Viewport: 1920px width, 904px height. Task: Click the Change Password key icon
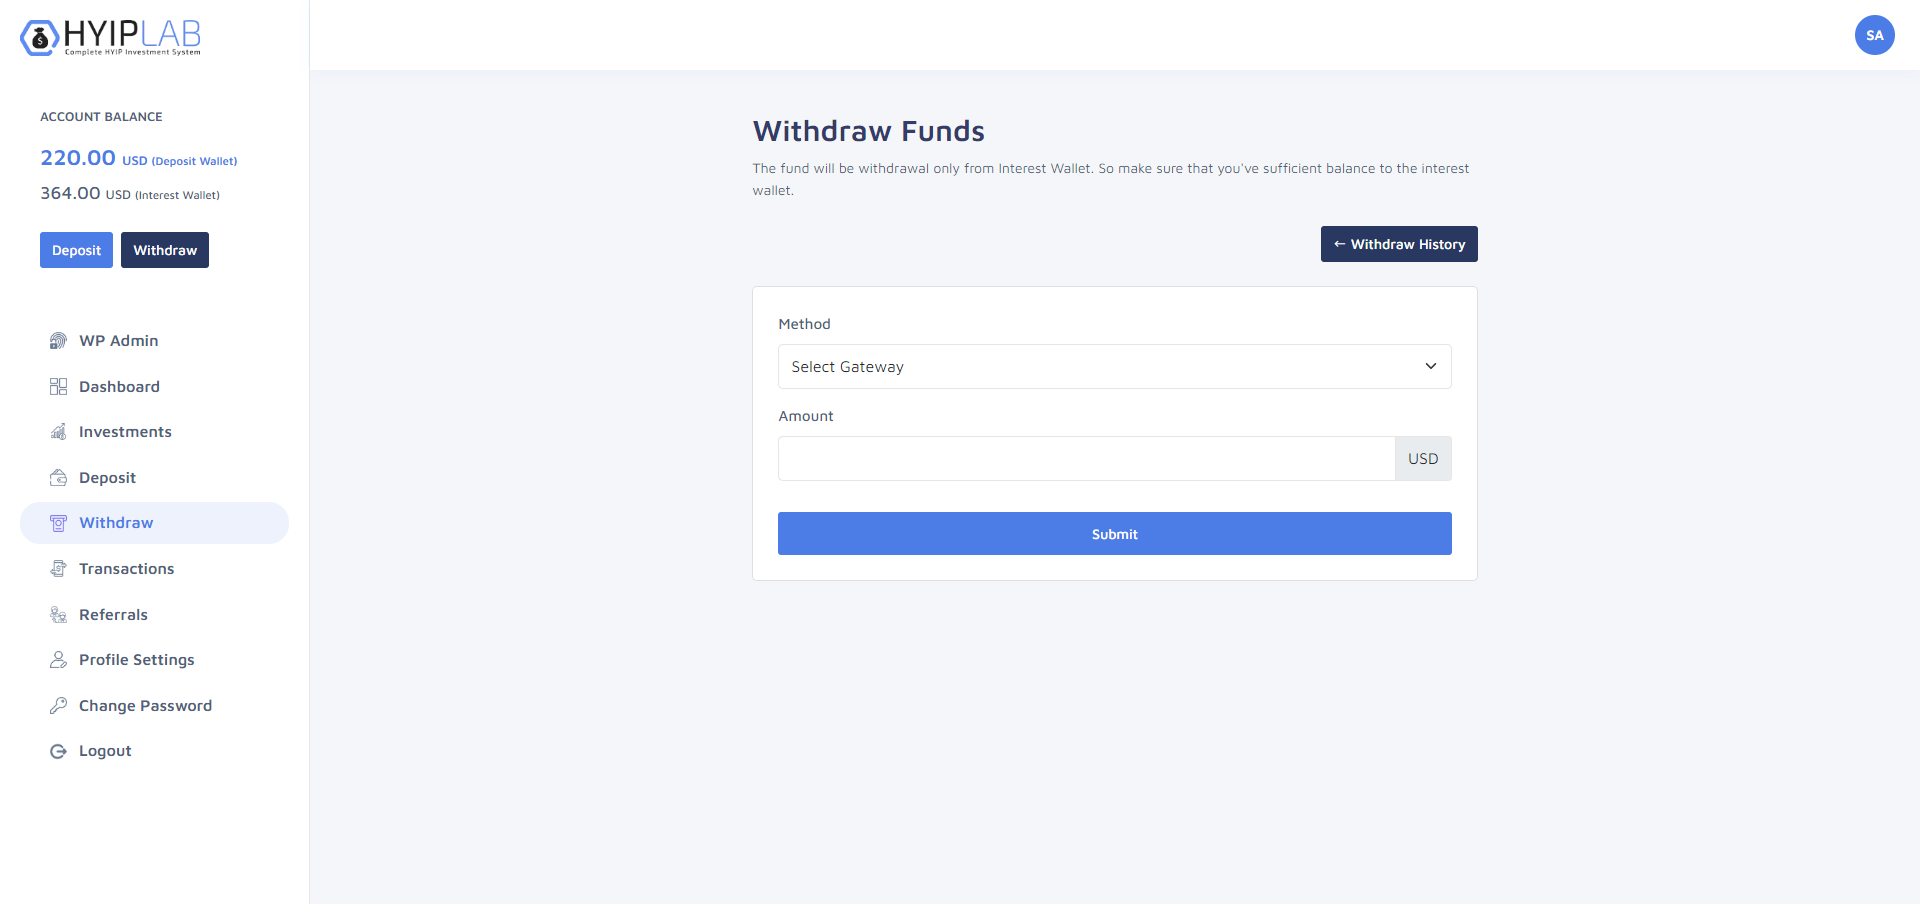pos(58,706)
